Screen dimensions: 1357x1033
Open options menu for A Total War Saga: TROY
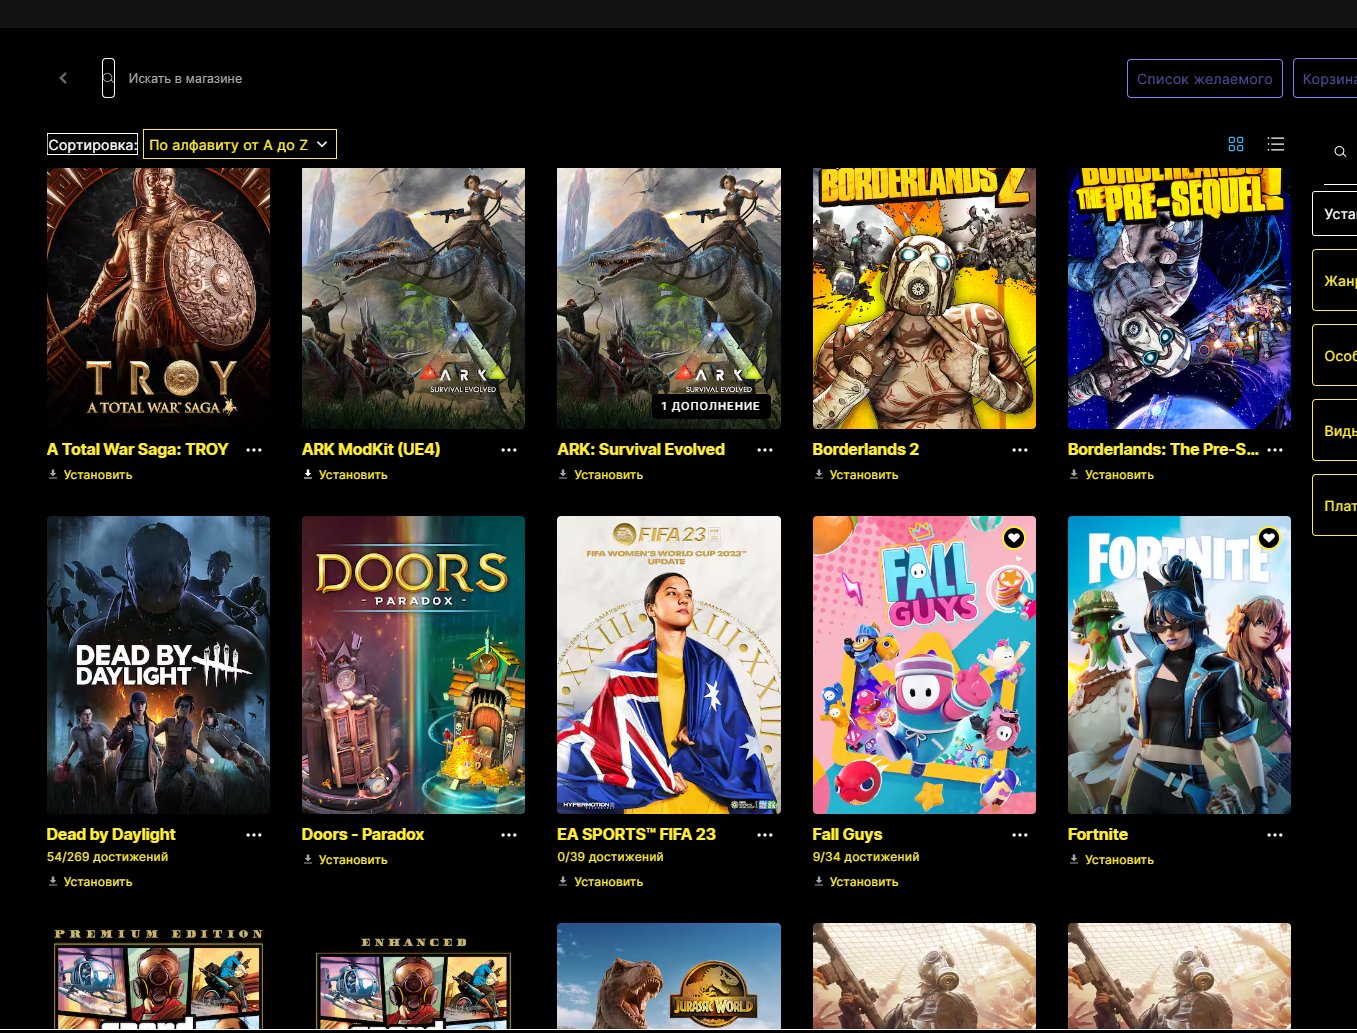pos(254,450)
